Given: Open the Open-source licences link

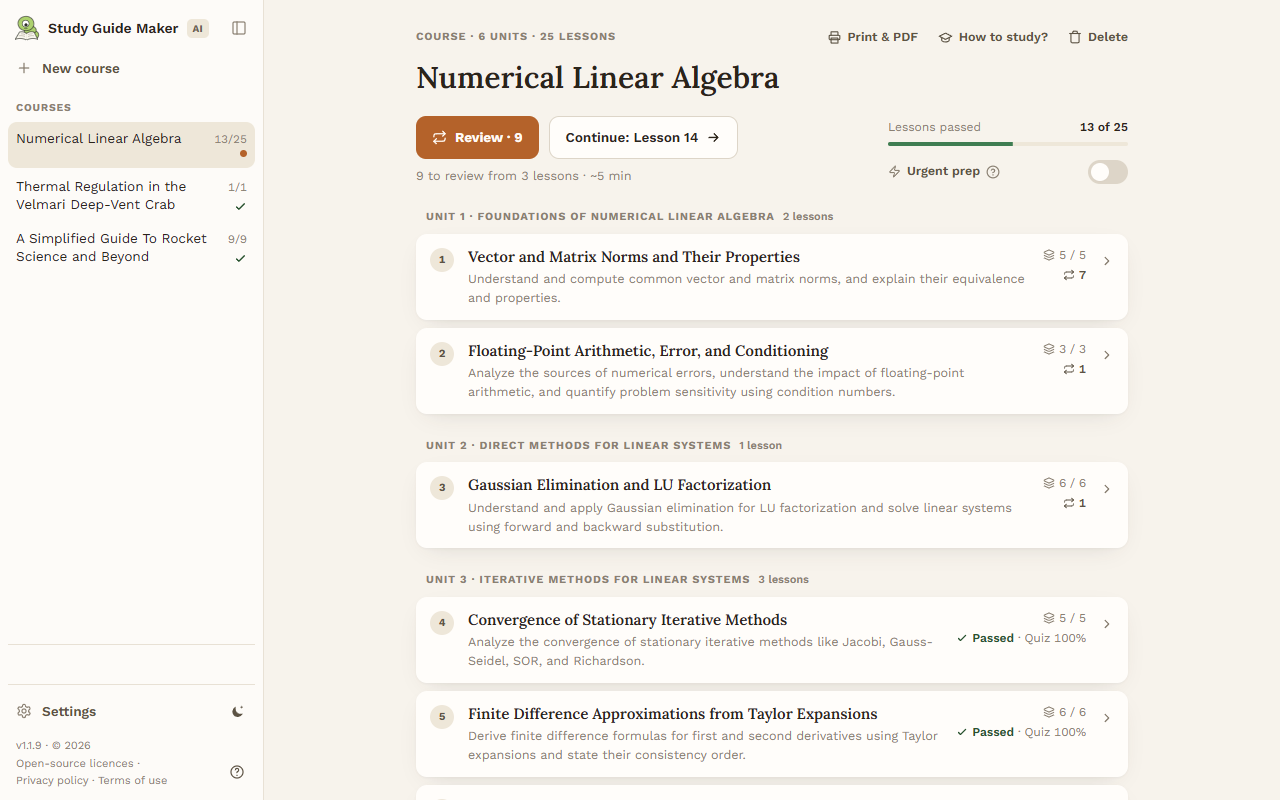Looking at the screenshot, I should [75, 763].
